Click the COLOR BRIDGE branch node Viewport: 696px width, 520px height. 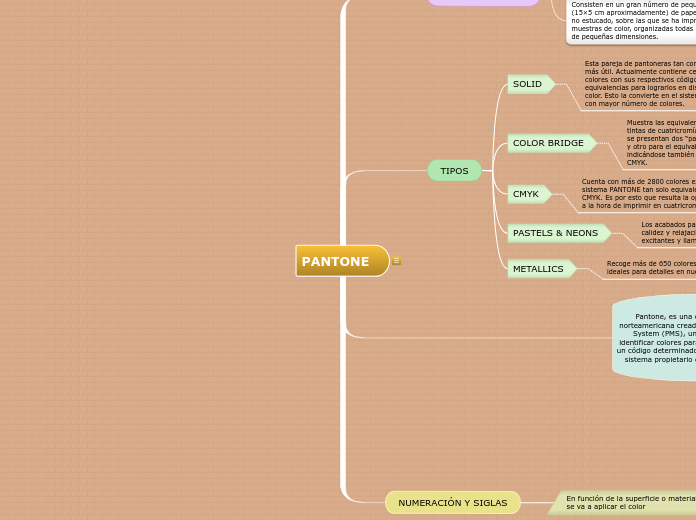[552, 143]
